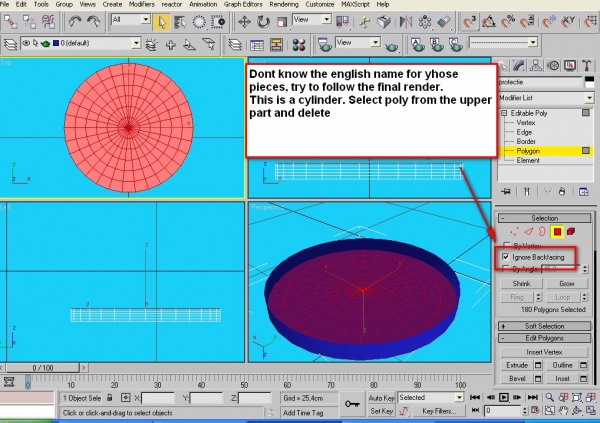Image resolution: width=600 pixels, height=423 pixels.
Task: Activate the Pan hand viewport icon
Action: tap(563, 411)
